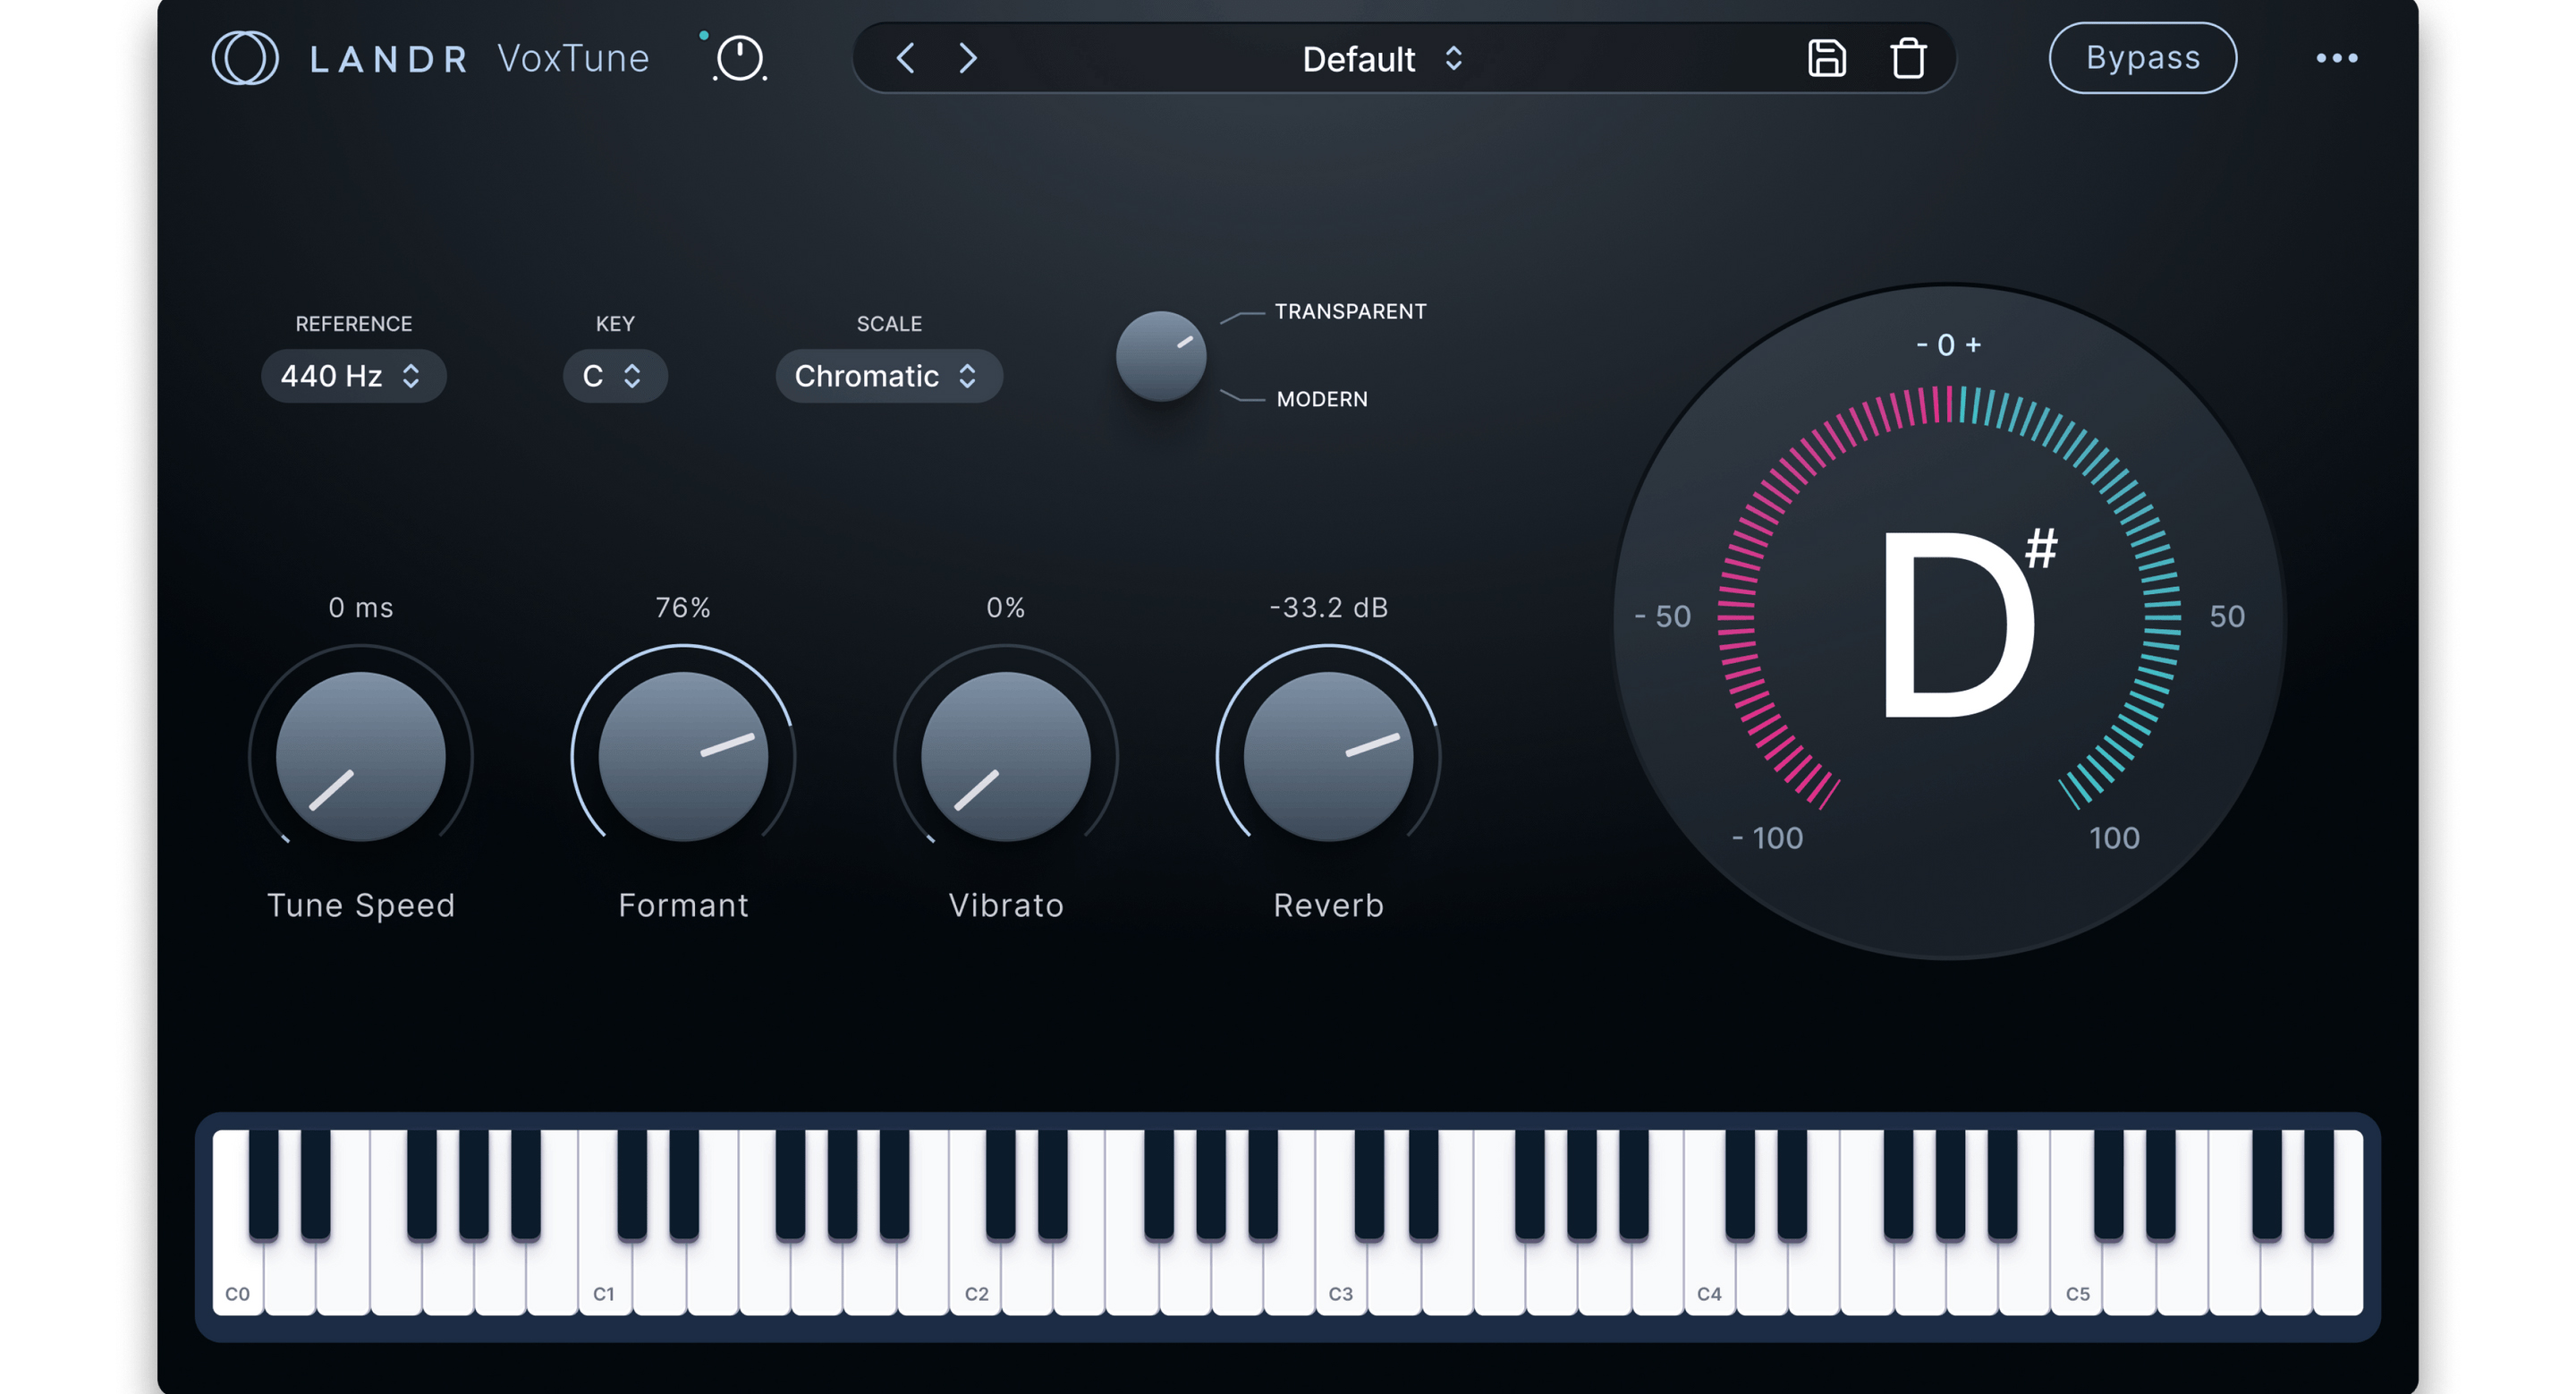
Task: Click the Reverb knob
Action: (x=1328, y=756)
